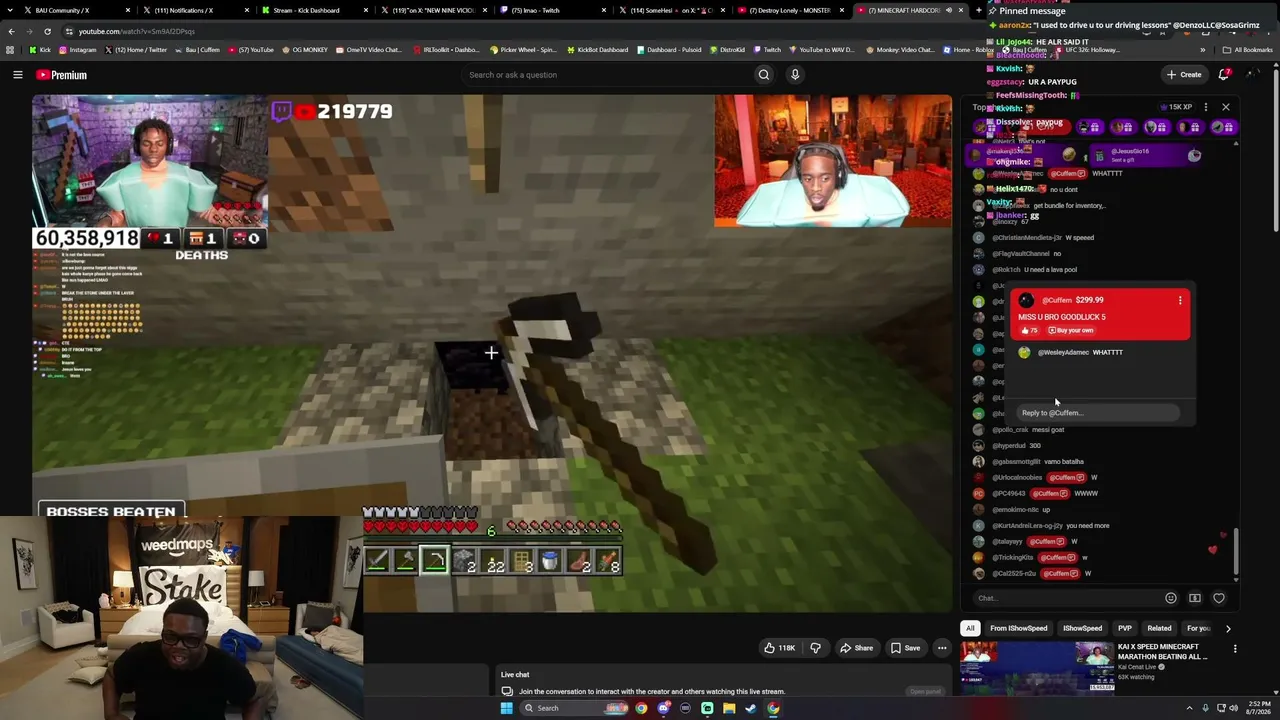Open YouTube notifications bell
The width and height of the screenshot is (1280, 720).
(1224, 74)
